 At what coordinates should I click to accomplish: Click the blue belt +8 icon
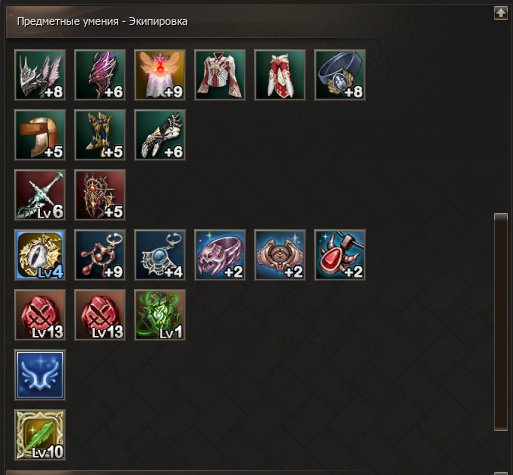340,75
